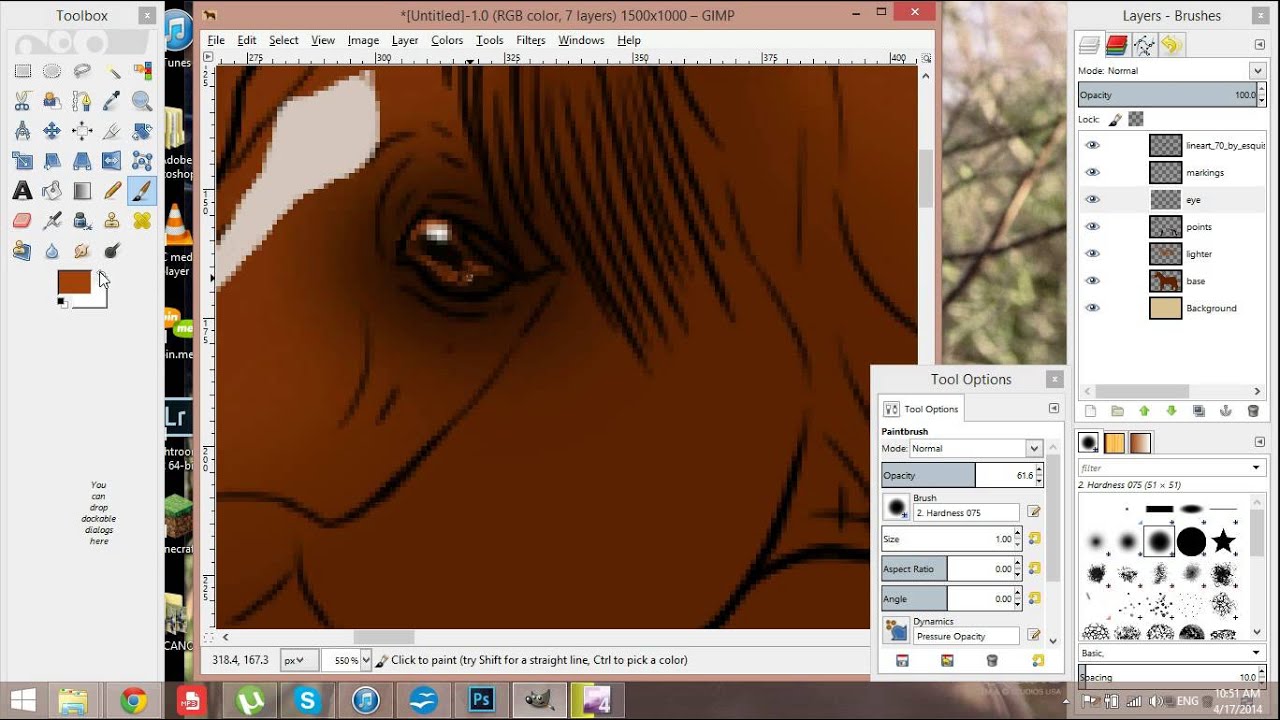Hide the eye layer
1280x720 pixels.
pyautogui.click(x=1092, y=199)
